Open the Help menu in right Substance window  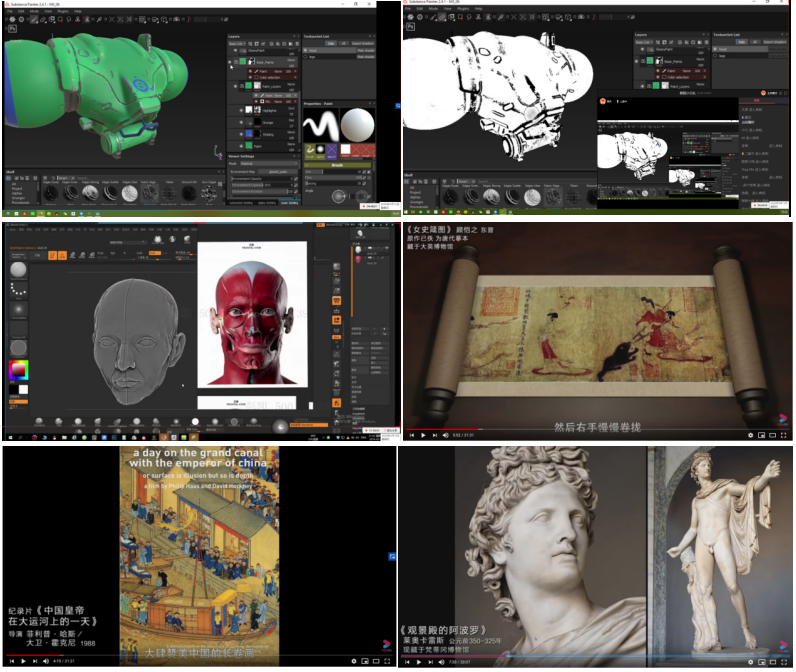pos(478,9)
